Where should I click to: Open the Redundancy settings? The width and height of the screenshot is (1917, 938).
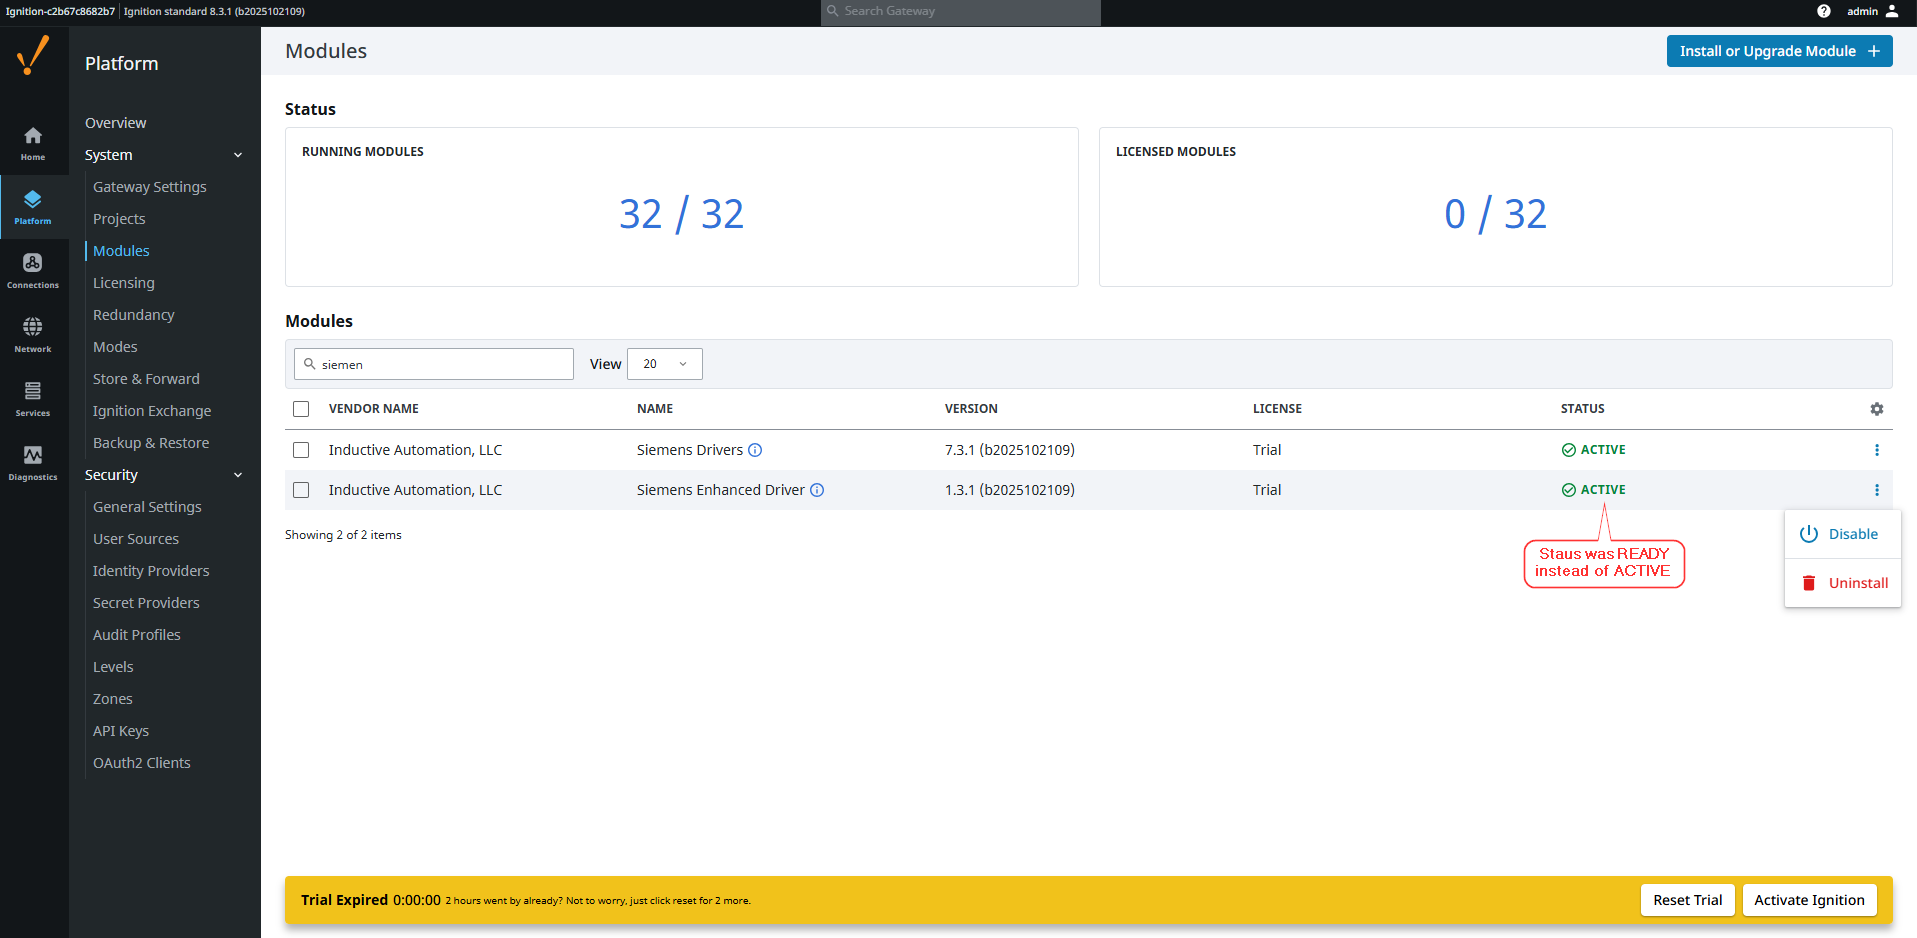[134, 315]
